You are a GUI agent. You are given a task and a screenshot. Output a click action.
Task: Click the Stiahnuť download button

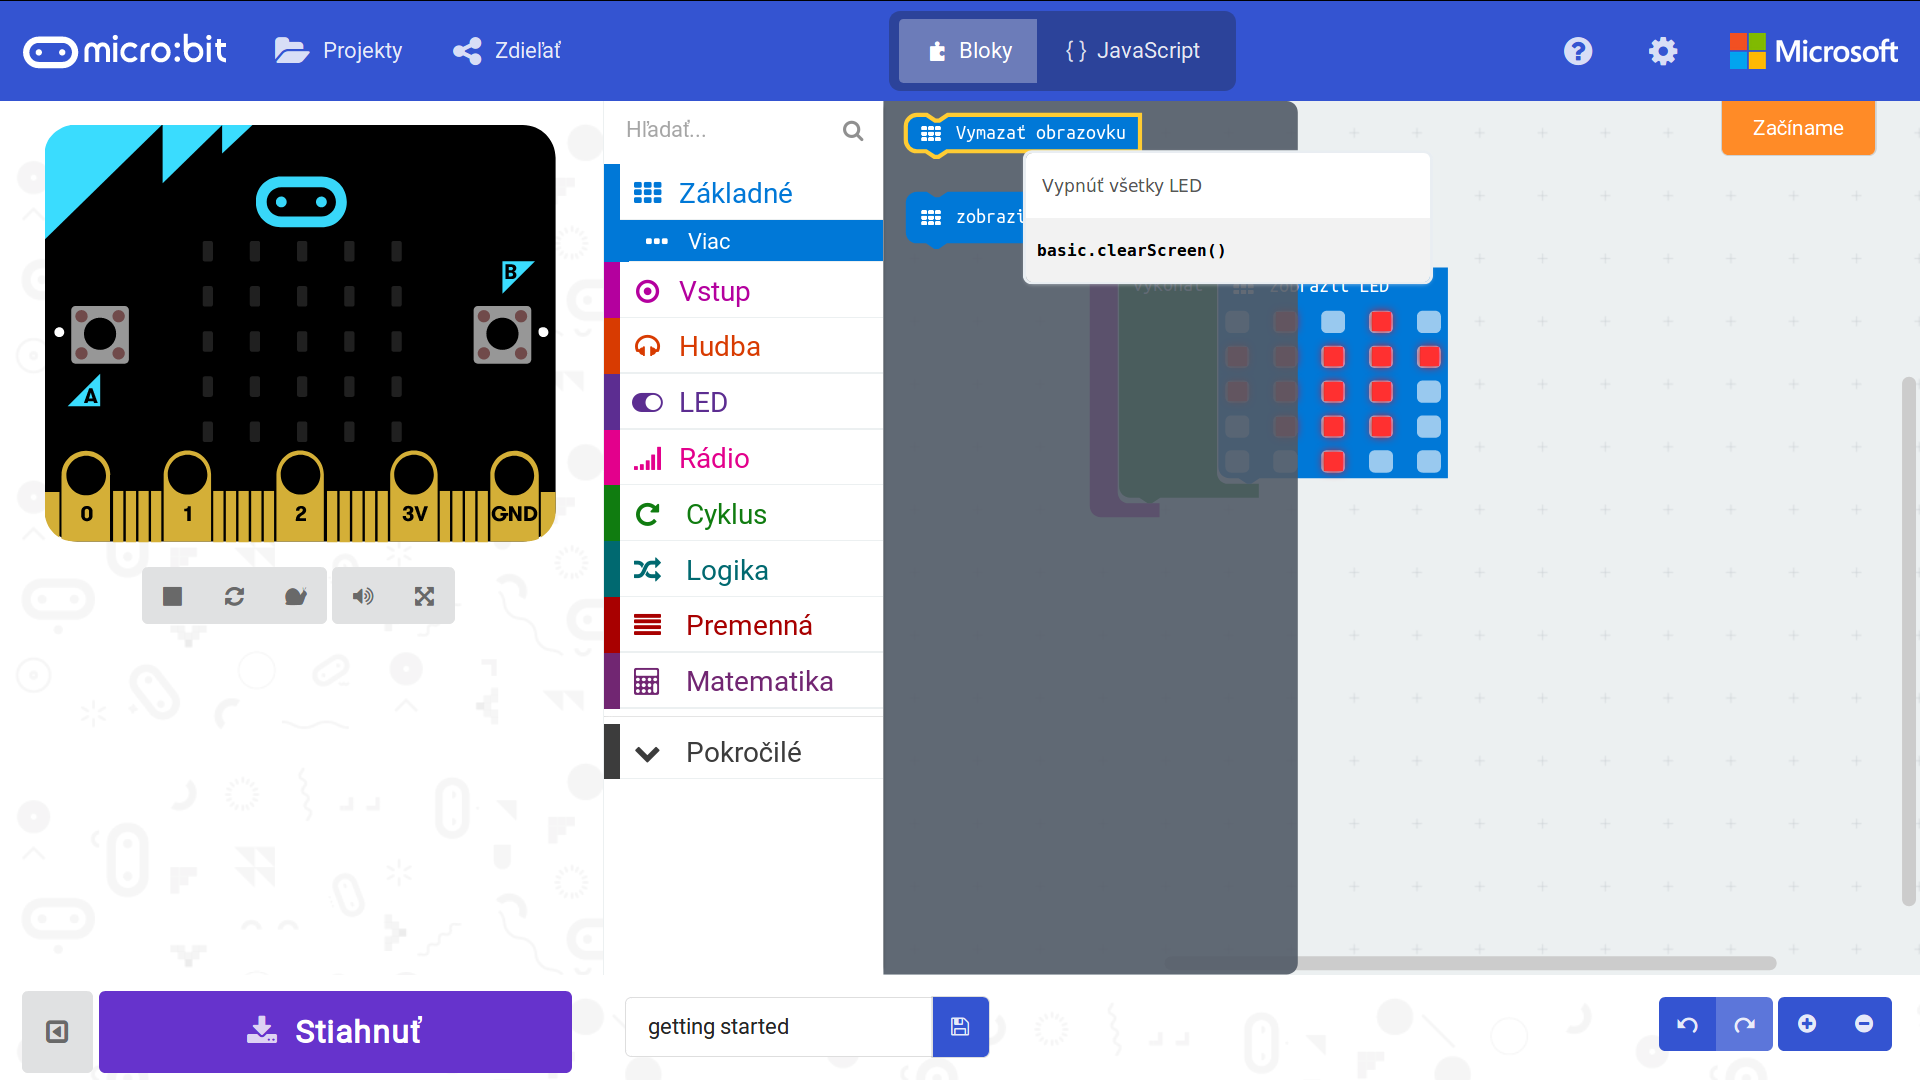click(335, 1031)
